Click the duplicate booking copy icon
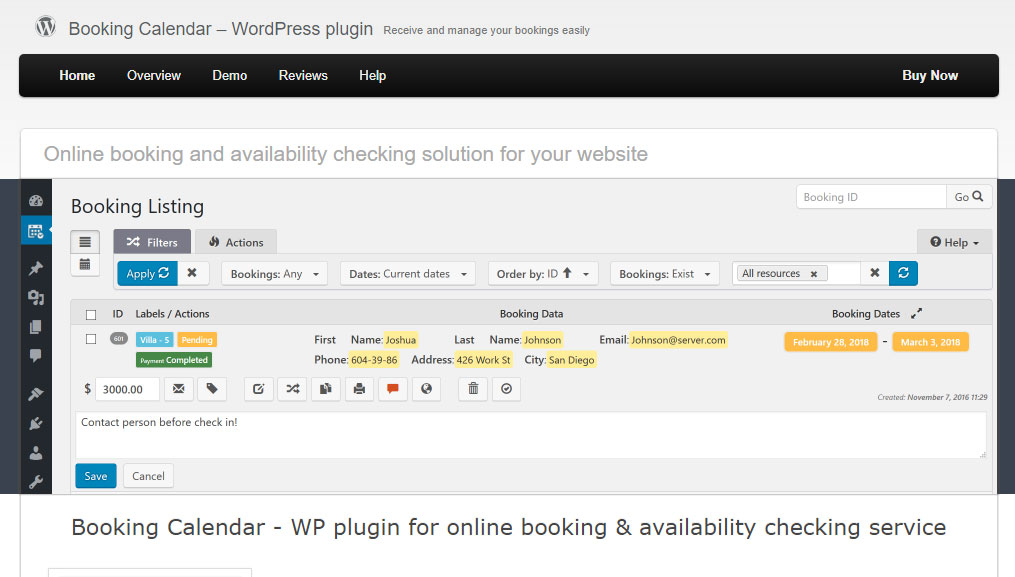1015x577 pixels. pos(325,389)
